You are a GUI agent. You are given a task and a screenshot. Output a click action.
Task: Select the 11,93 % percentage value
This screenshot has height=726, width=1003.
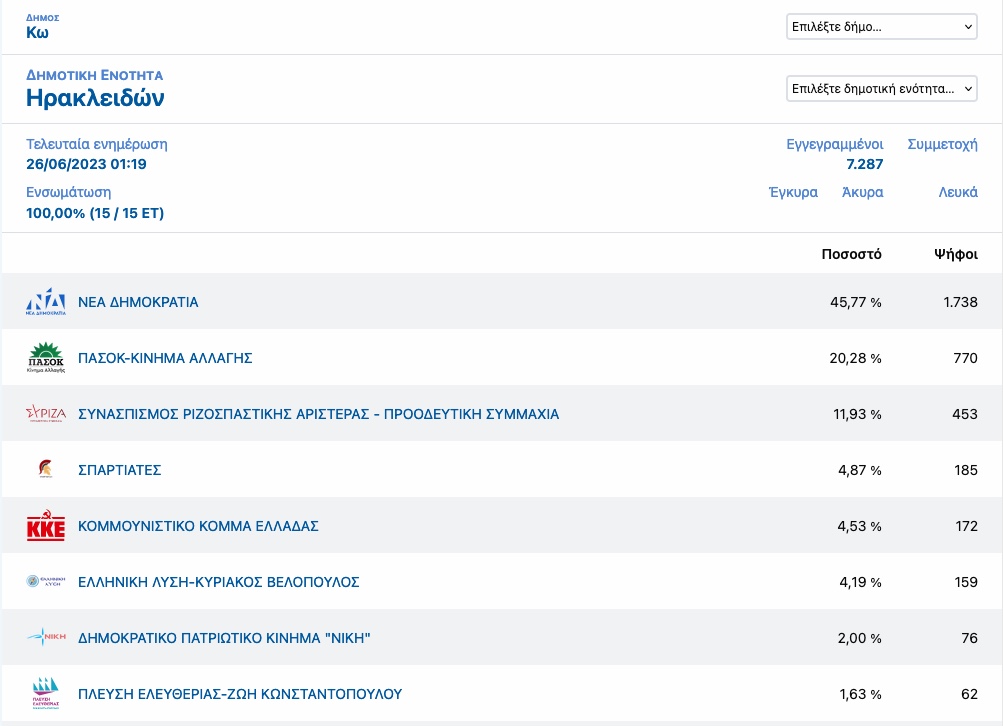point(857,414)
